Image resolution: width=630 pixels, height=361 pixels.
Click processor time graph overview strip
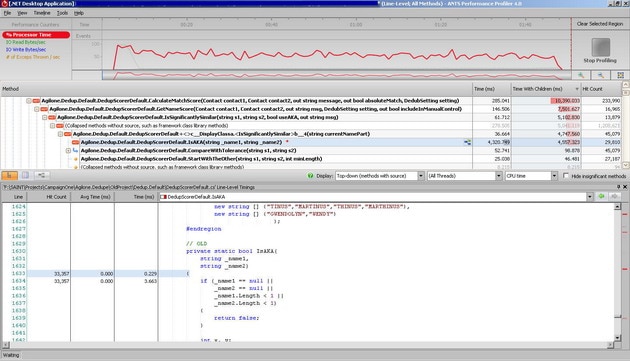click(x=337, y=75)
